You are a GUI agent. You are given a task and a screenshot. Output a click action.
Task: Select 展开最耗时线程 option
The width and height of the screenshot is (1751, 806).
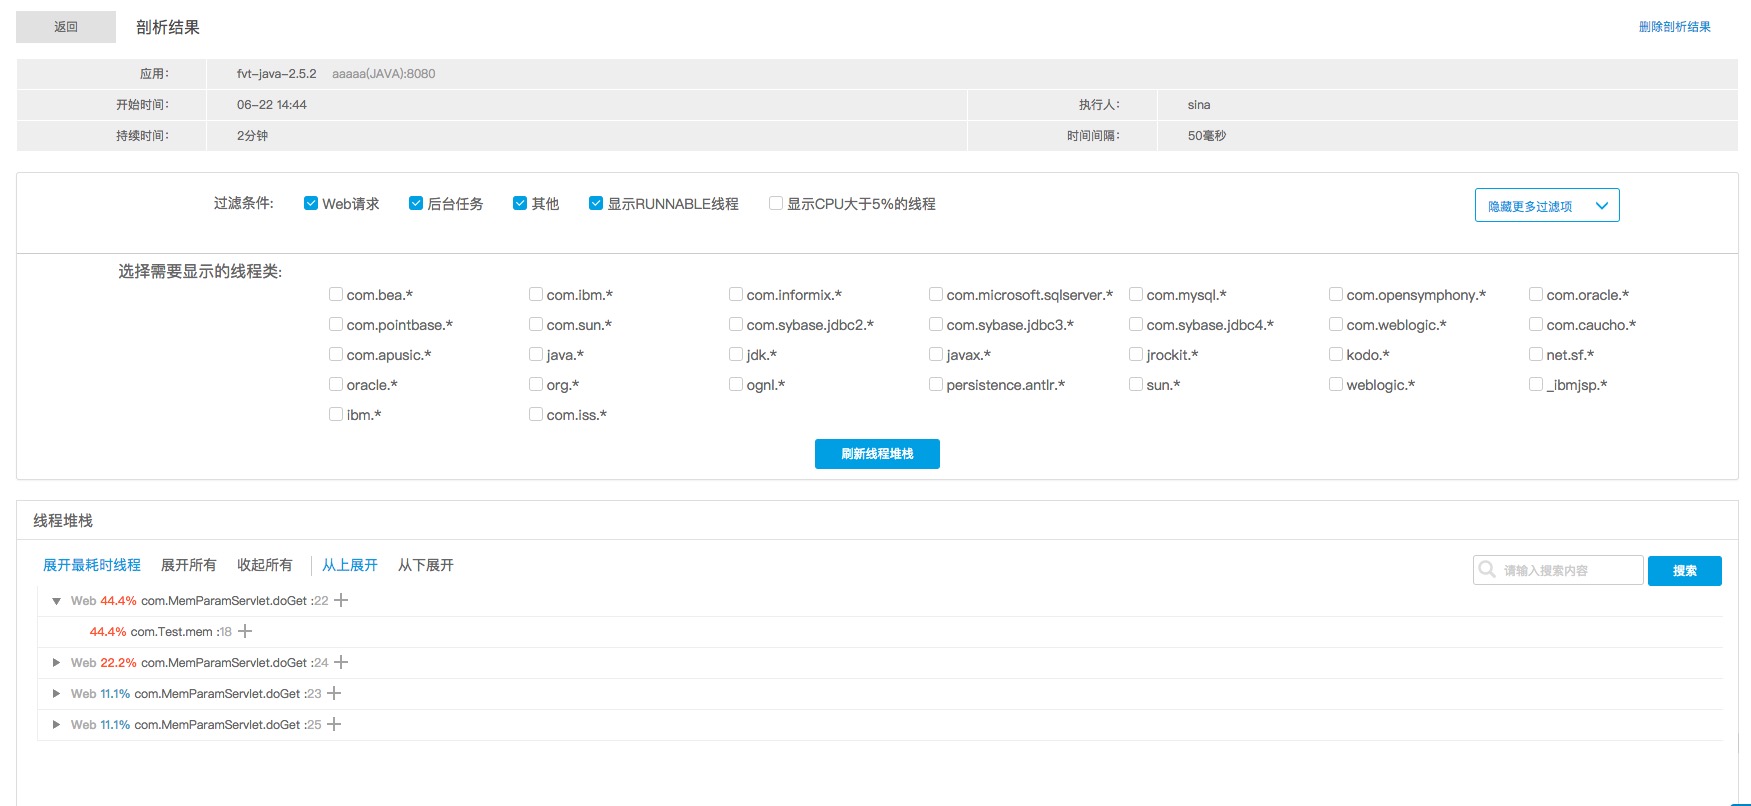(92, 565)
